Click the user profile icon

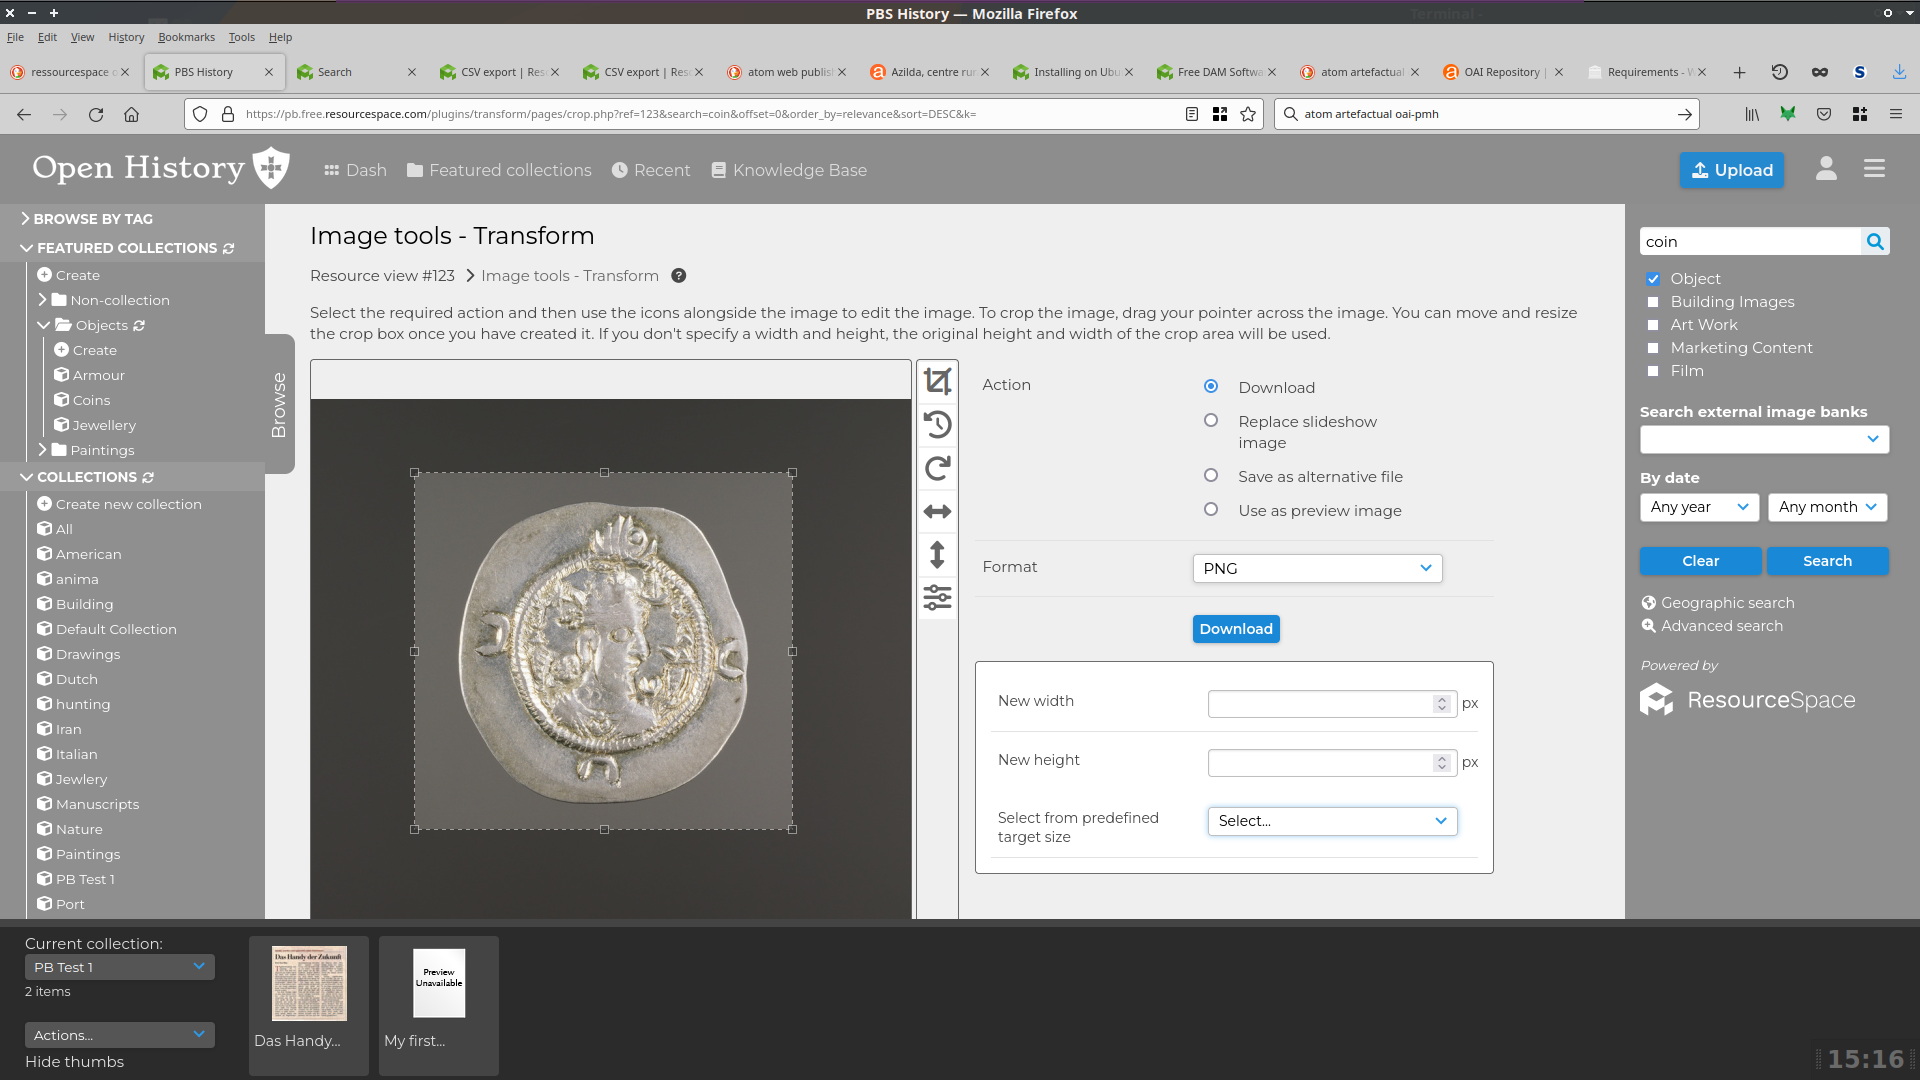tap(1826, 169)
